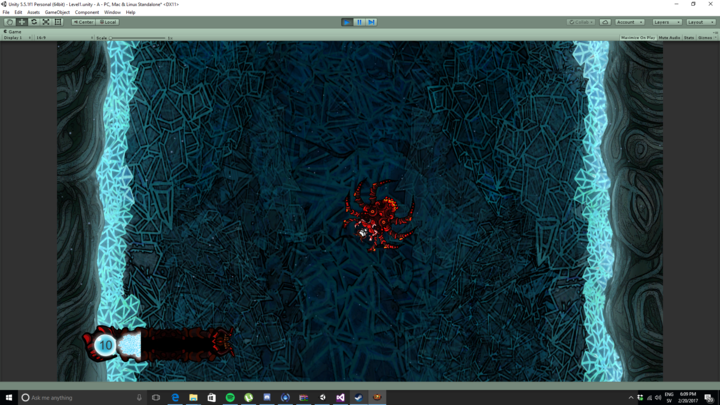This screenshot has width=720, height=405.
Task: Toggle Mute Audio in Game view
Action: (669, 38)
